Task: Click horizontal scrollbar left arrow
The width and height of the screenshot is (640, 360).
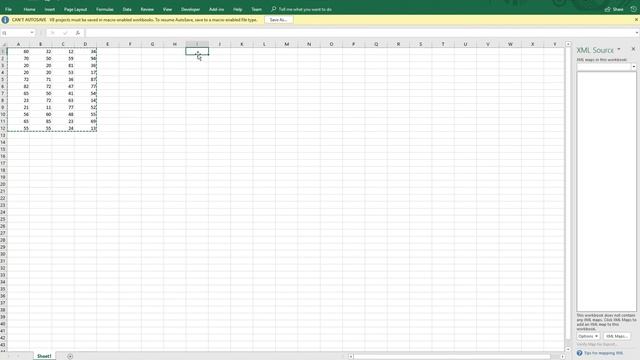Action: (x=351, y=356)
